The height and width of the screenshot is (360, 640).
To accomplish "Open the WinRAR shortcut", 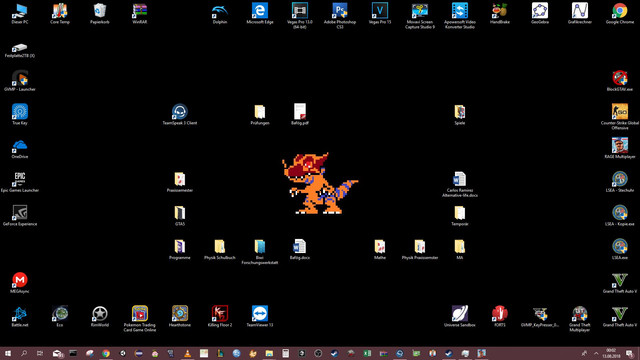I will 140,13.
